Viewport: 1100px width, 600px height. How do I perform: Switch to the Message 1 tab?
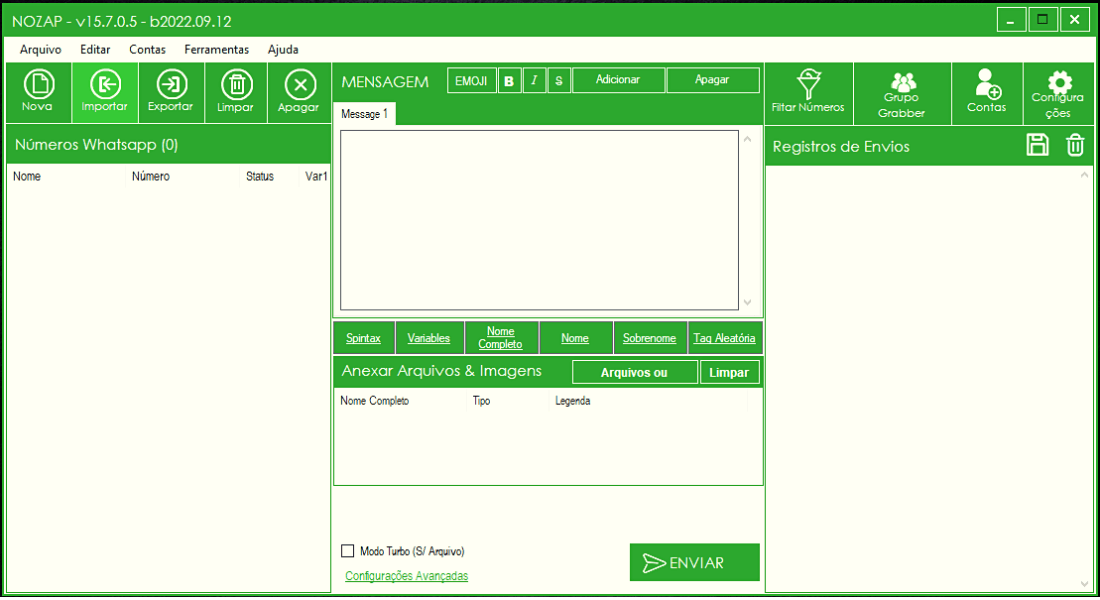click(x=365, y=114)
